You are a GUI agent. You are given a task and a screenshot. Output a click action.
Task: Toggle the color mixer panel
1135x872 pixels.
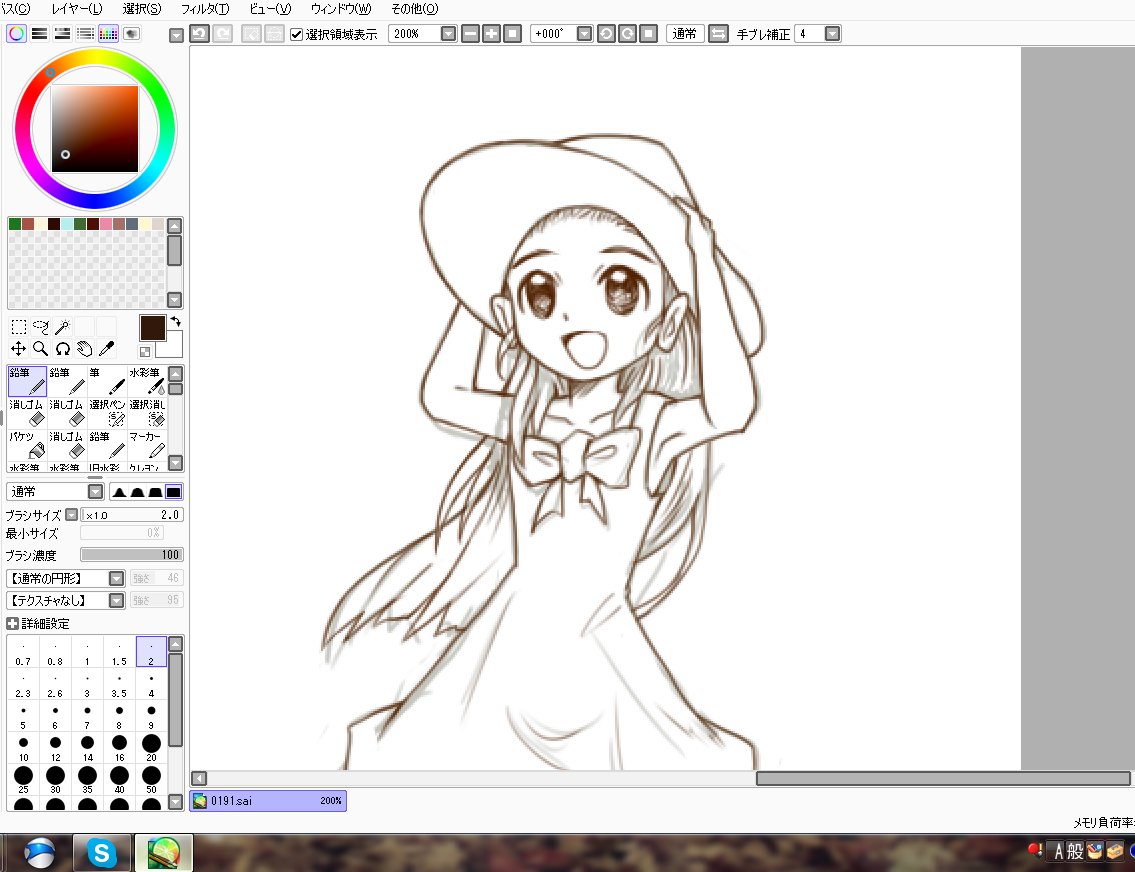[x=85, y=33]
